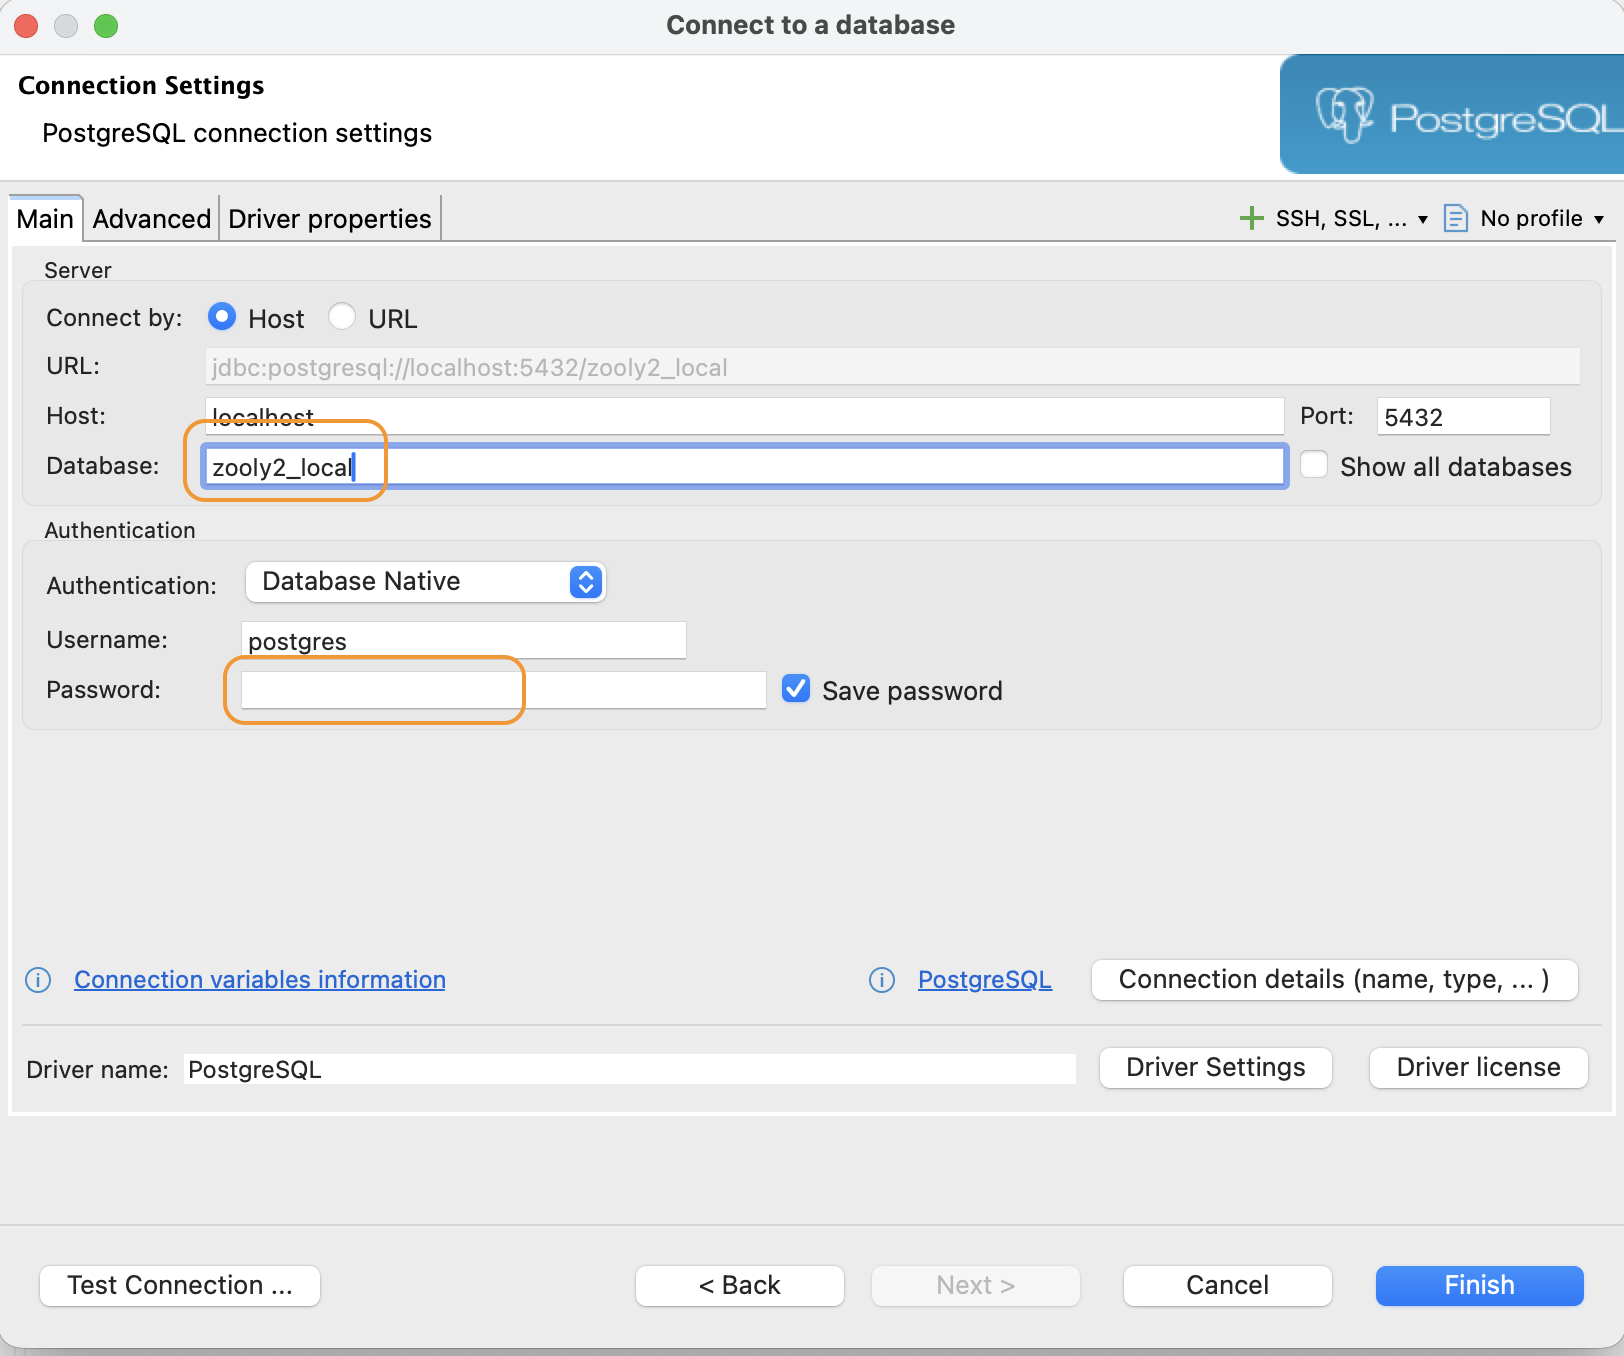Screen dimensions: 1624x1356
Task: Open Driver Settings
Action: pyautogui.click(x=1215, y=1067)
